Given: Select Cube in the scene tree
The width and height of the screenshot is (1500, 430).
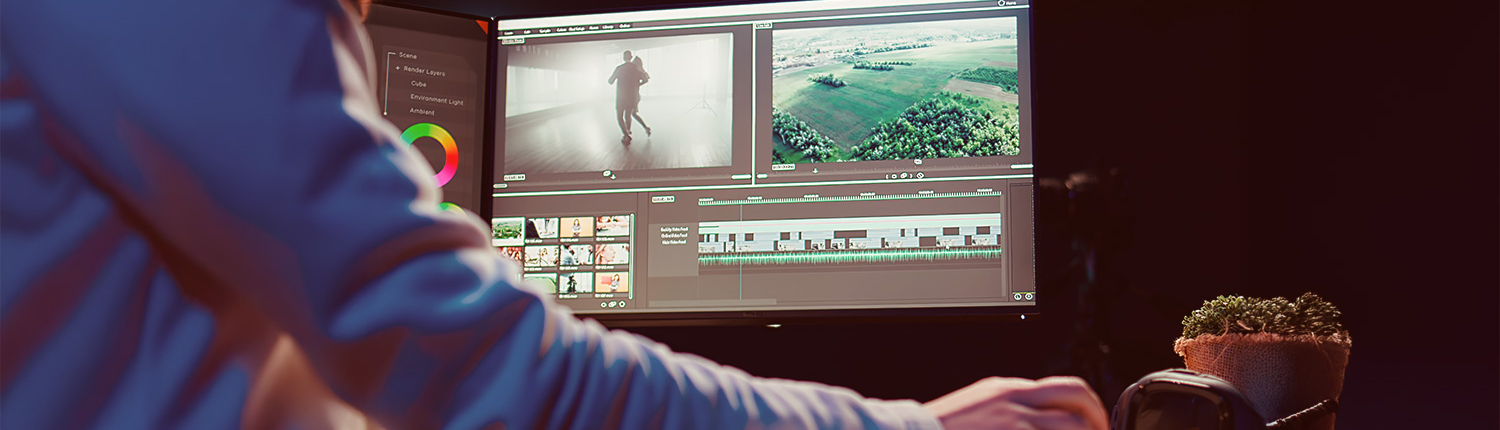Looking at the screenshot, I should (x=418, y=85).
